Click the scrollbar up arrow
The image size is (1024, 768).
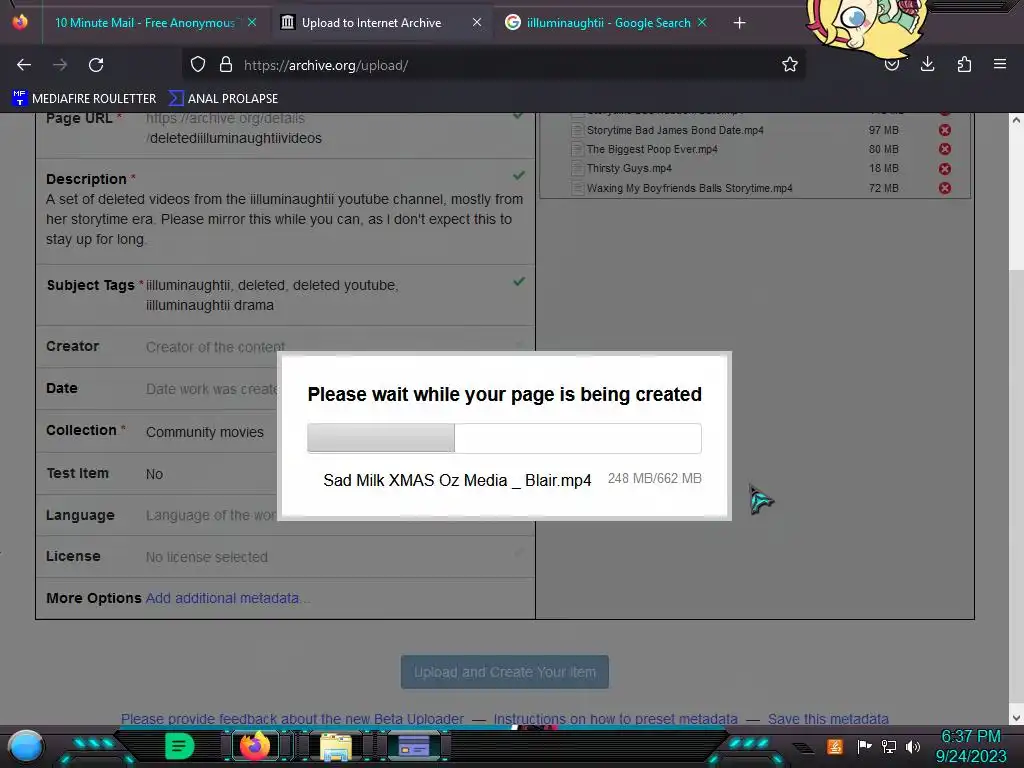(1016, 120)
